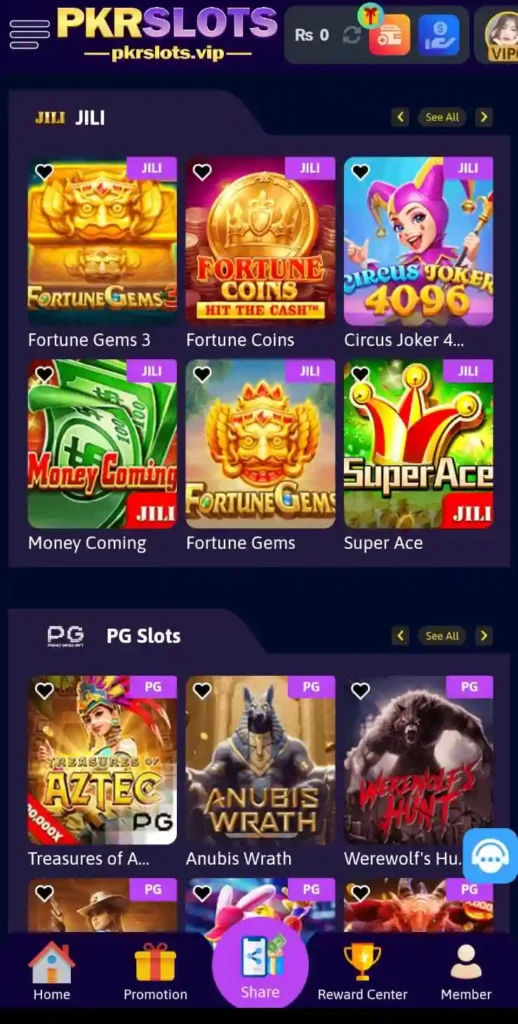Show previous JILI games with left arrow

click(400, 118)
